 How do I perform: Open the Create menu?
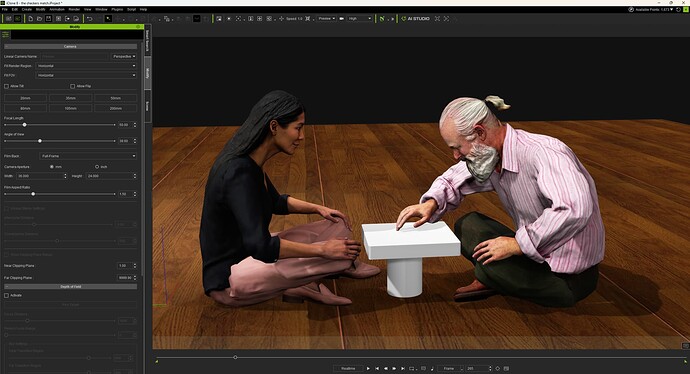27,9
